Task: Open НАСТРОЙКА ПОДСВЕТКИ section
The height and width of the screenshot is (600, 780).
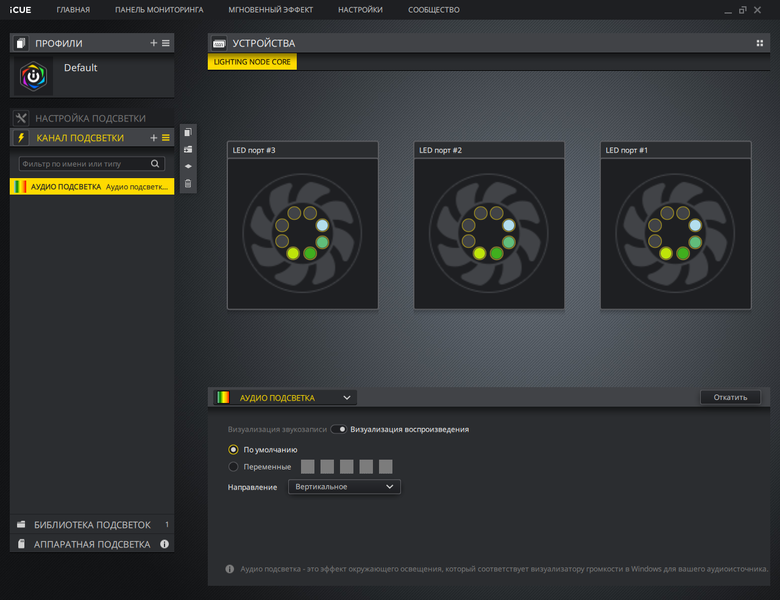Action: (x=92, y=118)
